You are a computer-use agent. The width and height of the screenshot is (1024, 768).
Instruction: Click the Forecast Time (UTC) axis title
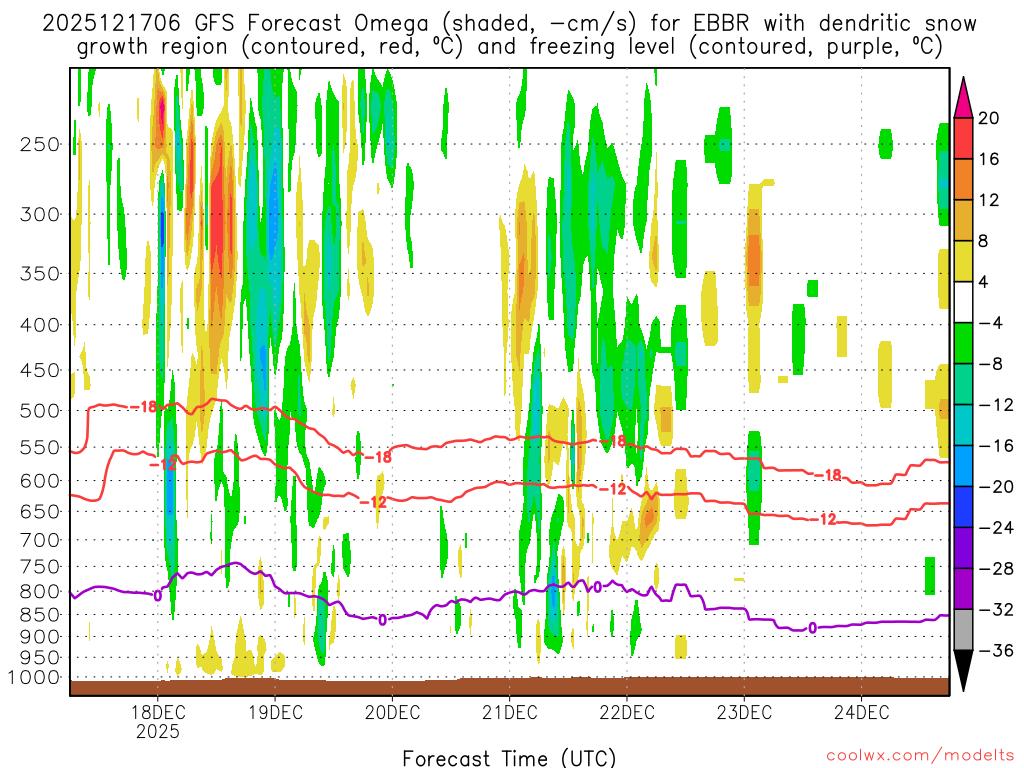point(509,758)
